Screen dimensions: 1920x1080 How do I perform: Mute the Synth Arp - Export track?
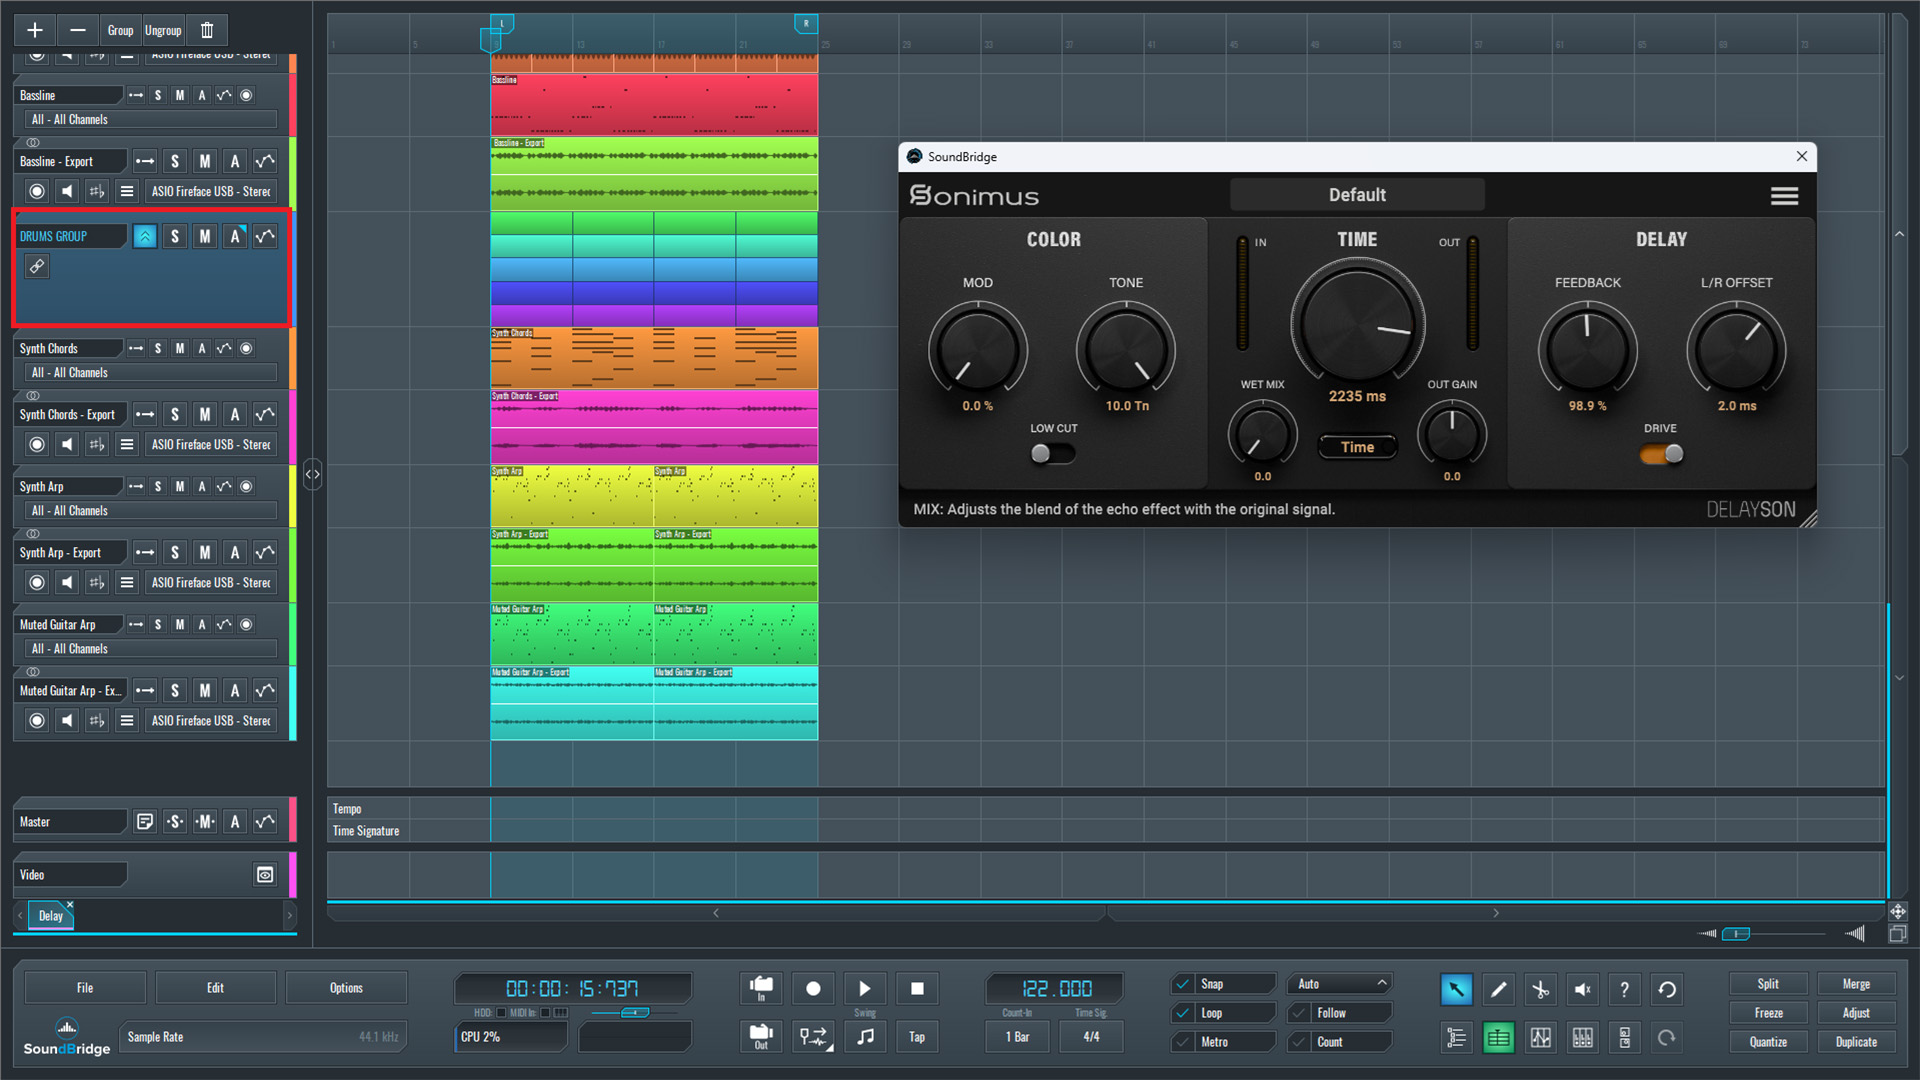[x=205, y=552]
